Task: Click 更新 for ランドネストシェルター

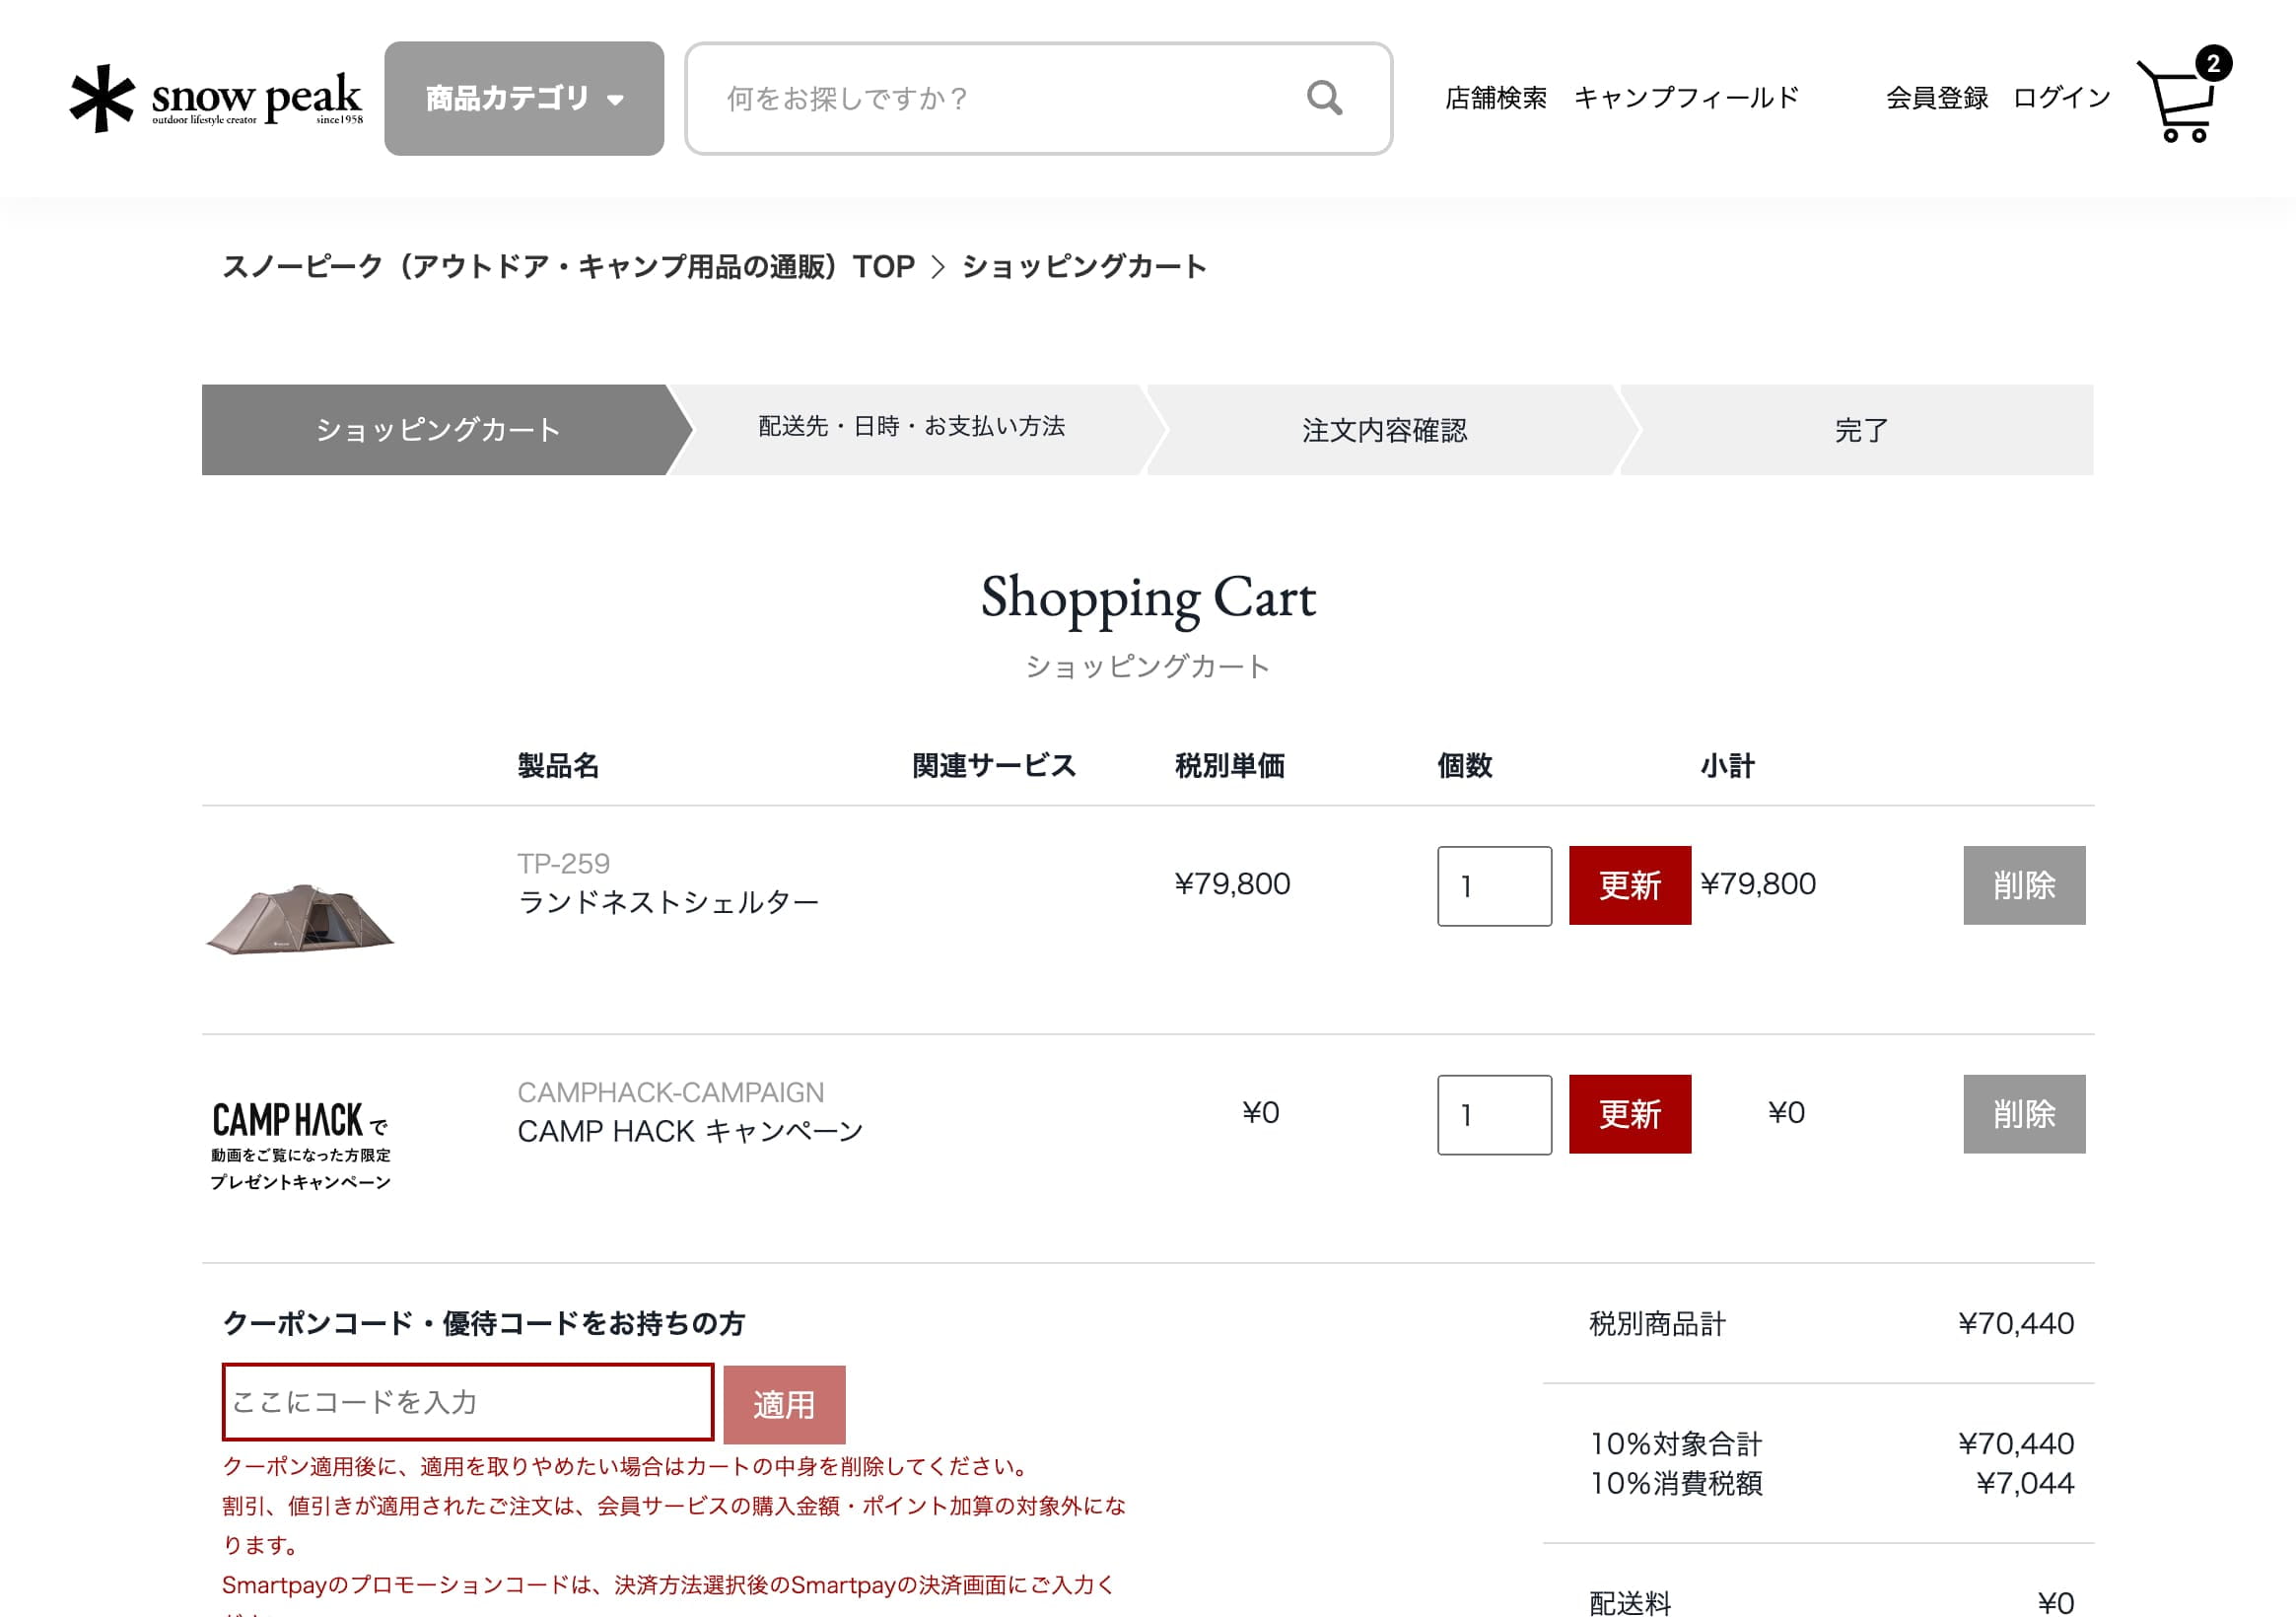Action: (x=1630, y=885)
